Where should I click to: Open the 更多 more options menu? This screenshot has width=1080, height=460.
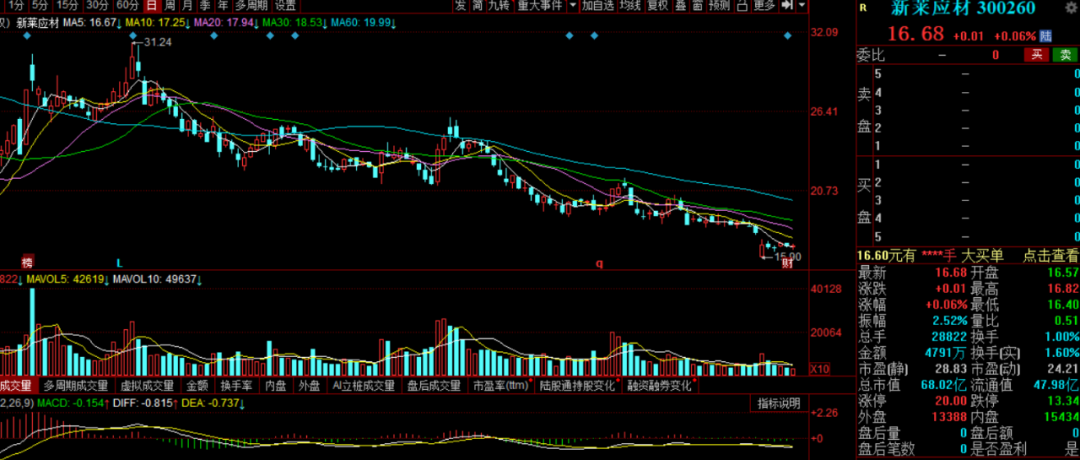click(764, 6)
